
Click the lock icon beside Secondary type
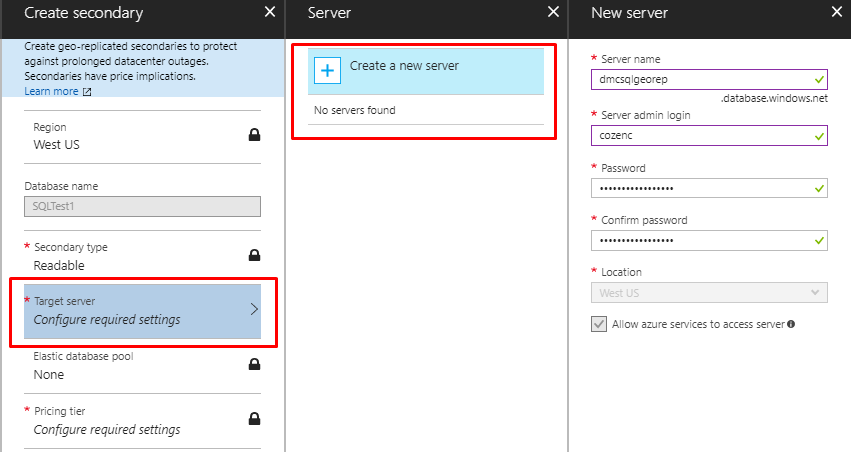coord(254,255)
